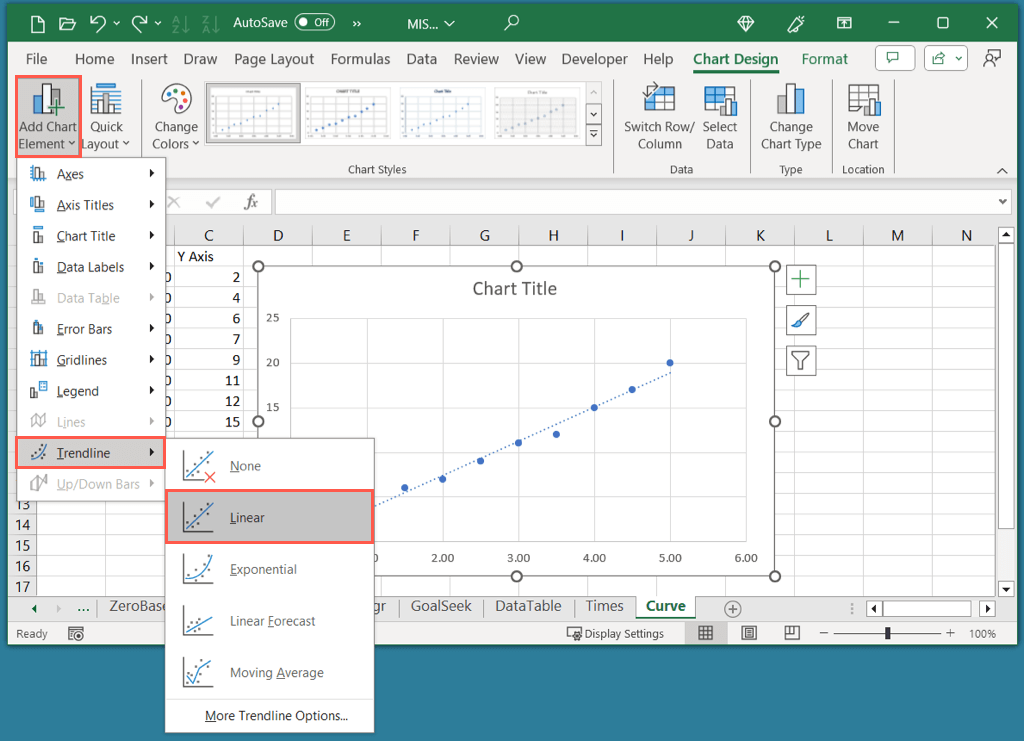Collapse the ribbon with the chevron
Screen dimensions: 1024x741
tap(1002, 170)
